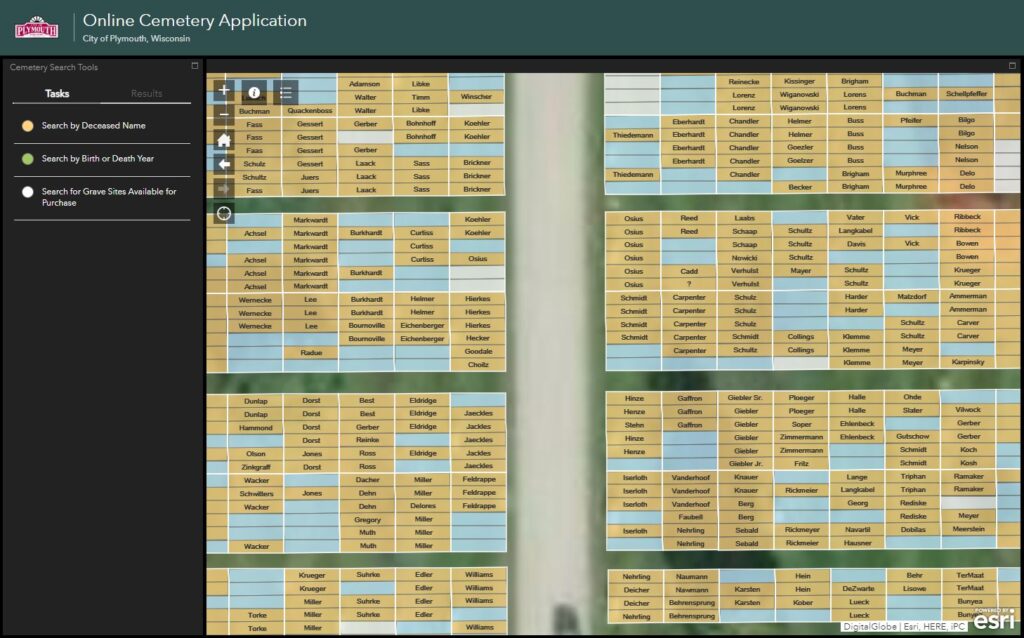The height and width of the screenshot is (638, 1024).
Task: Click the orange Deceased Name color dot
Action: (28, 126)
